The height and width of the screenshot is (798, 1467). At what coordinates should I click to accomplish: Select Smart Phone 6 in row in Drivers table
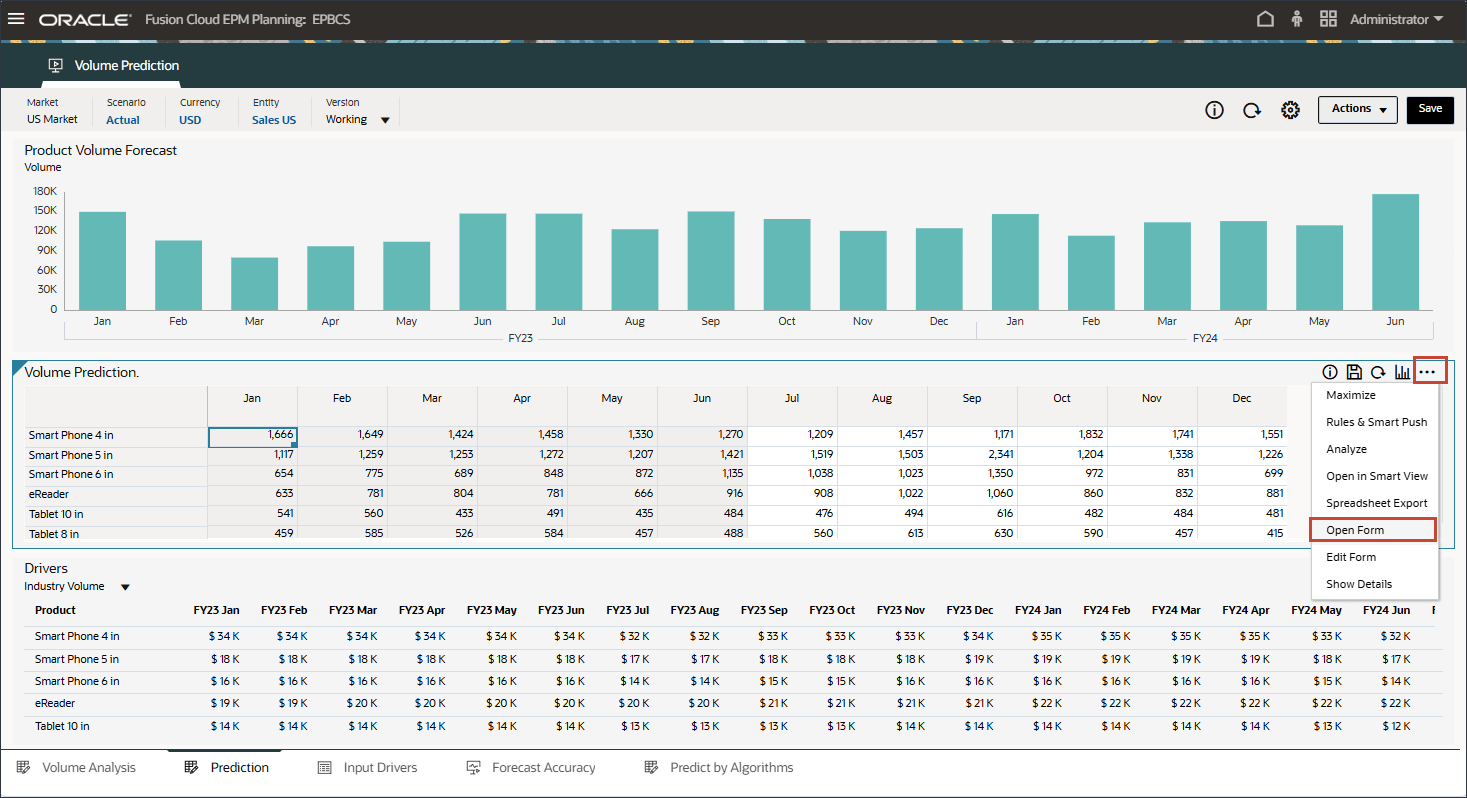click(77, 681)
